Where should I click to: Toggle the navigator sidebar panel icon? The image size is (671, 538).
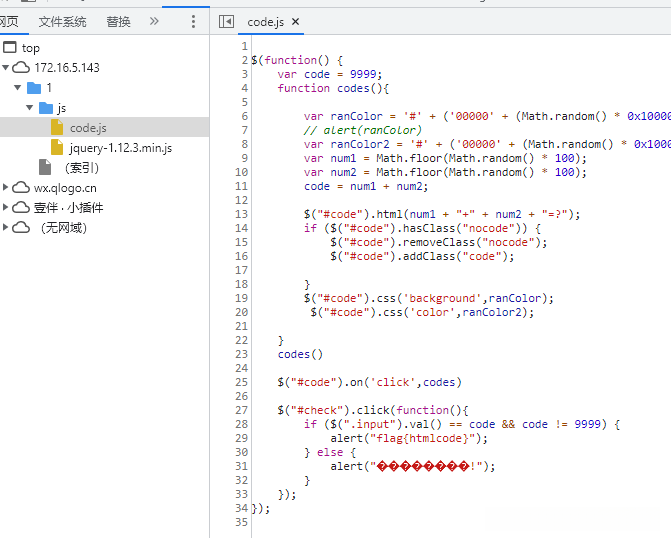point(226,21)
